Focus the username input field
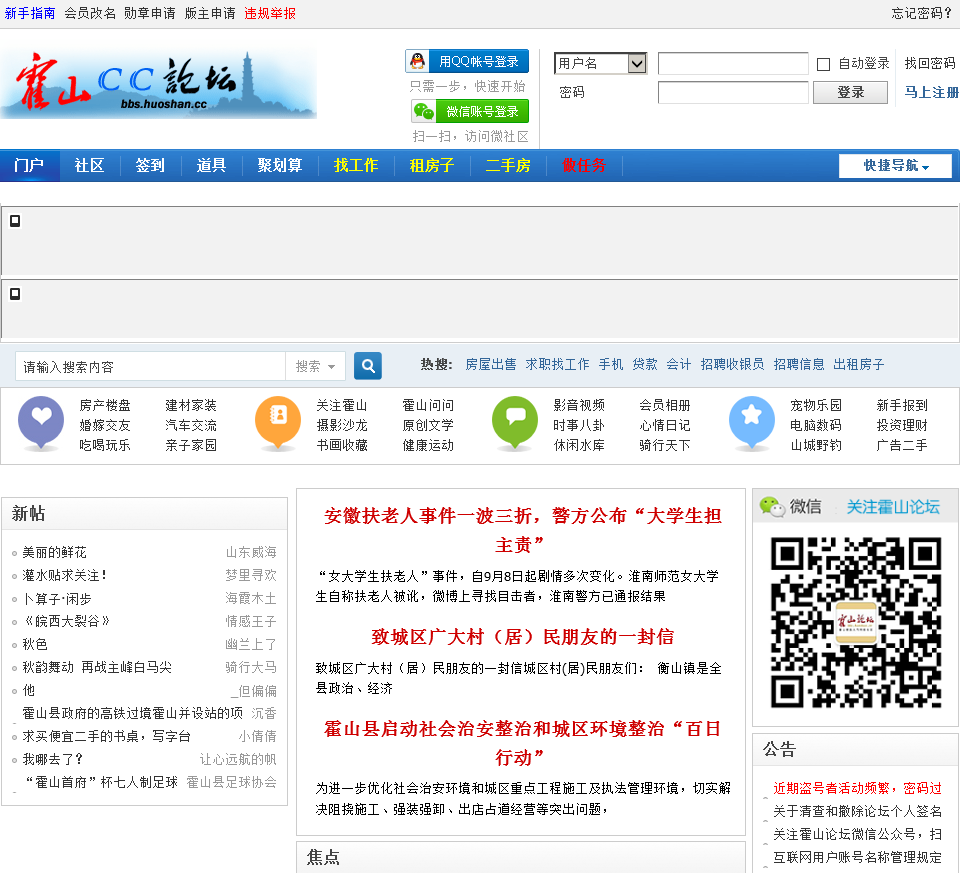This screenshot has width=960, height=873. coord(733,63)
